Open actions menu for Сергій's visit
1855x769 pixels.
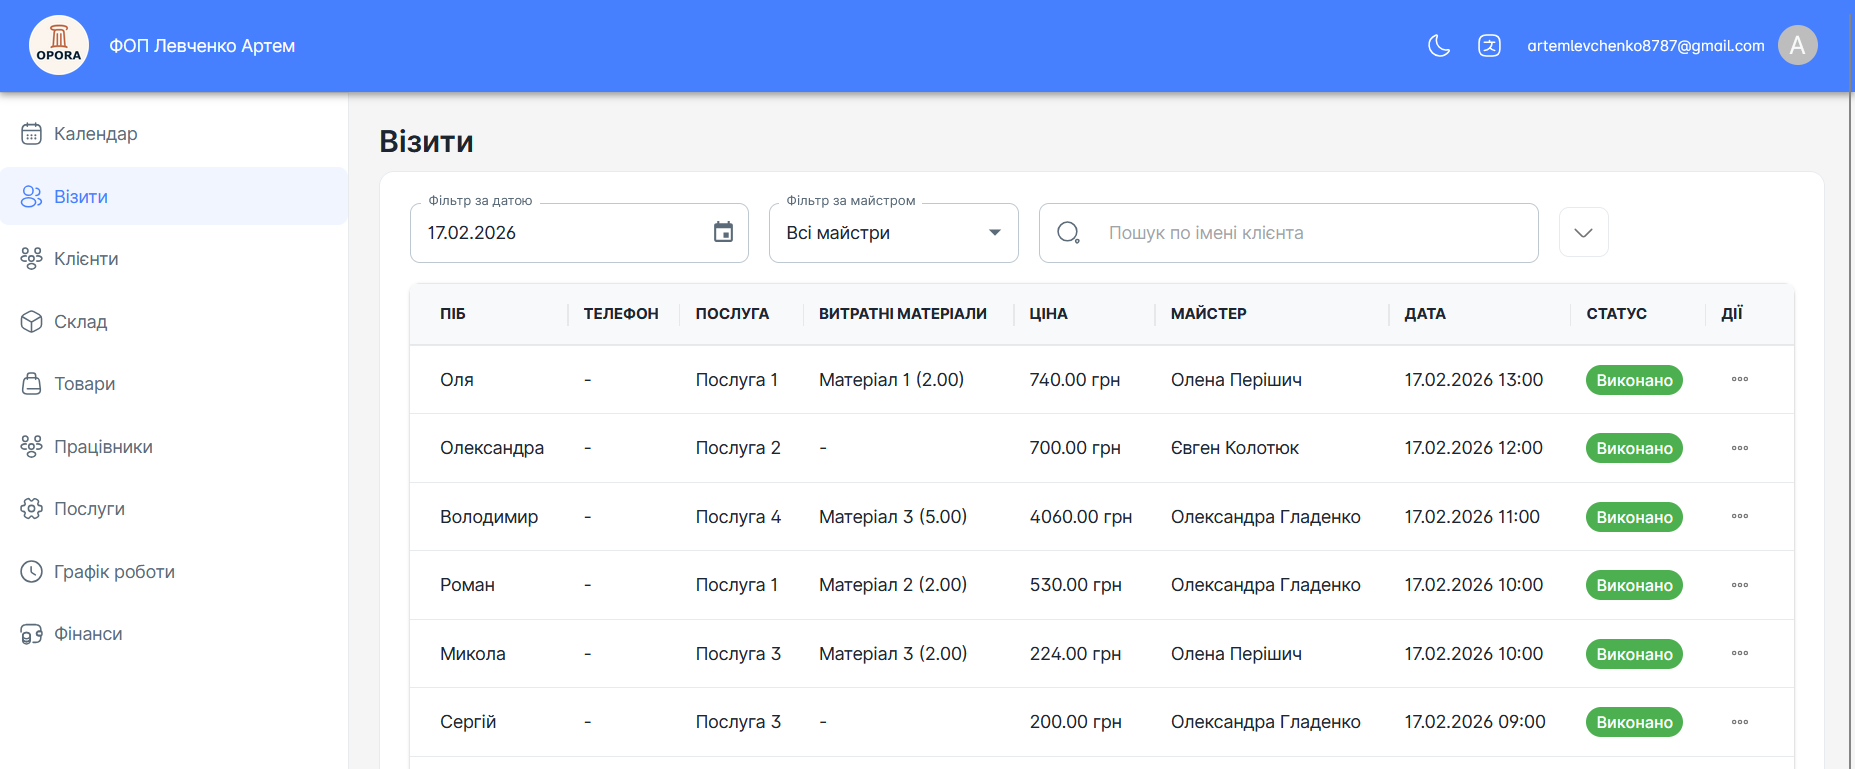(1740, 722)
